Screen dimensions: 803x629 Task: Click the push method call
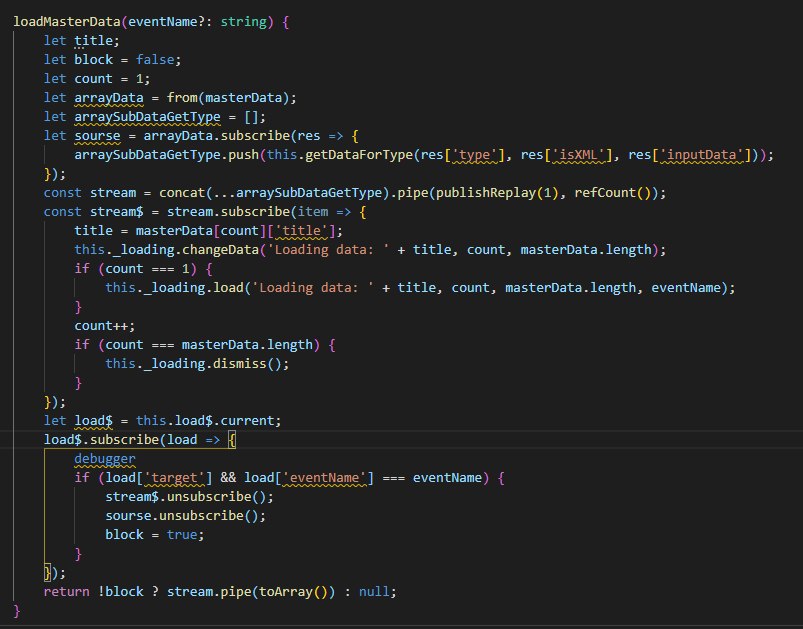(x=243, y=154)
